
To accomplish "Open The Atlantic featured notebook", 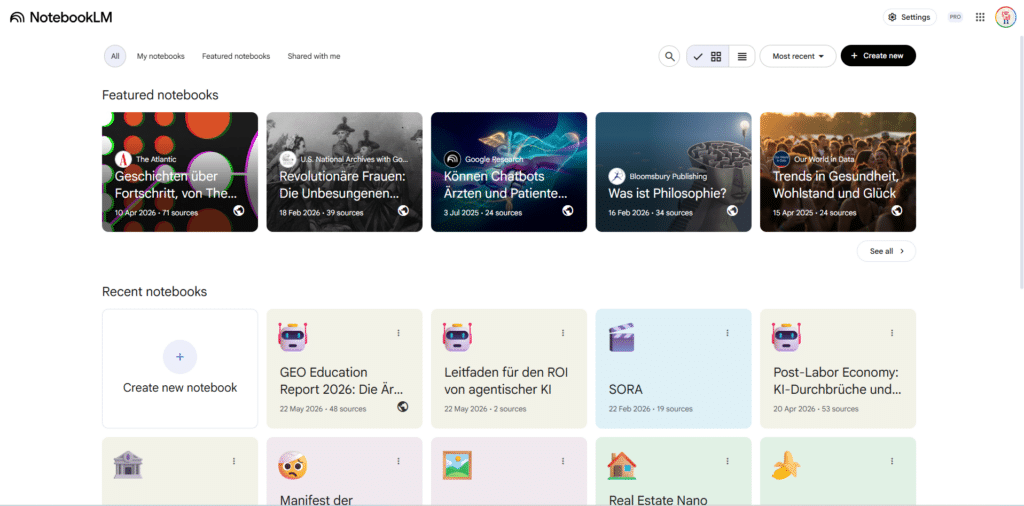I will point(180,172).
